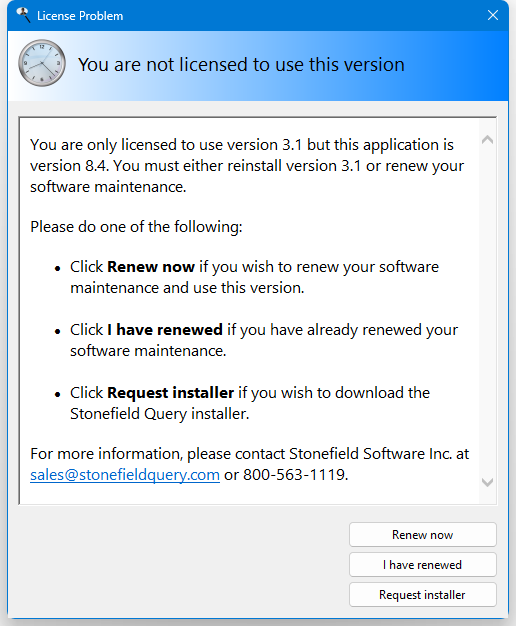Choose the I have renewed button
This screenshot has height=626, width=516.
point(423,565)
